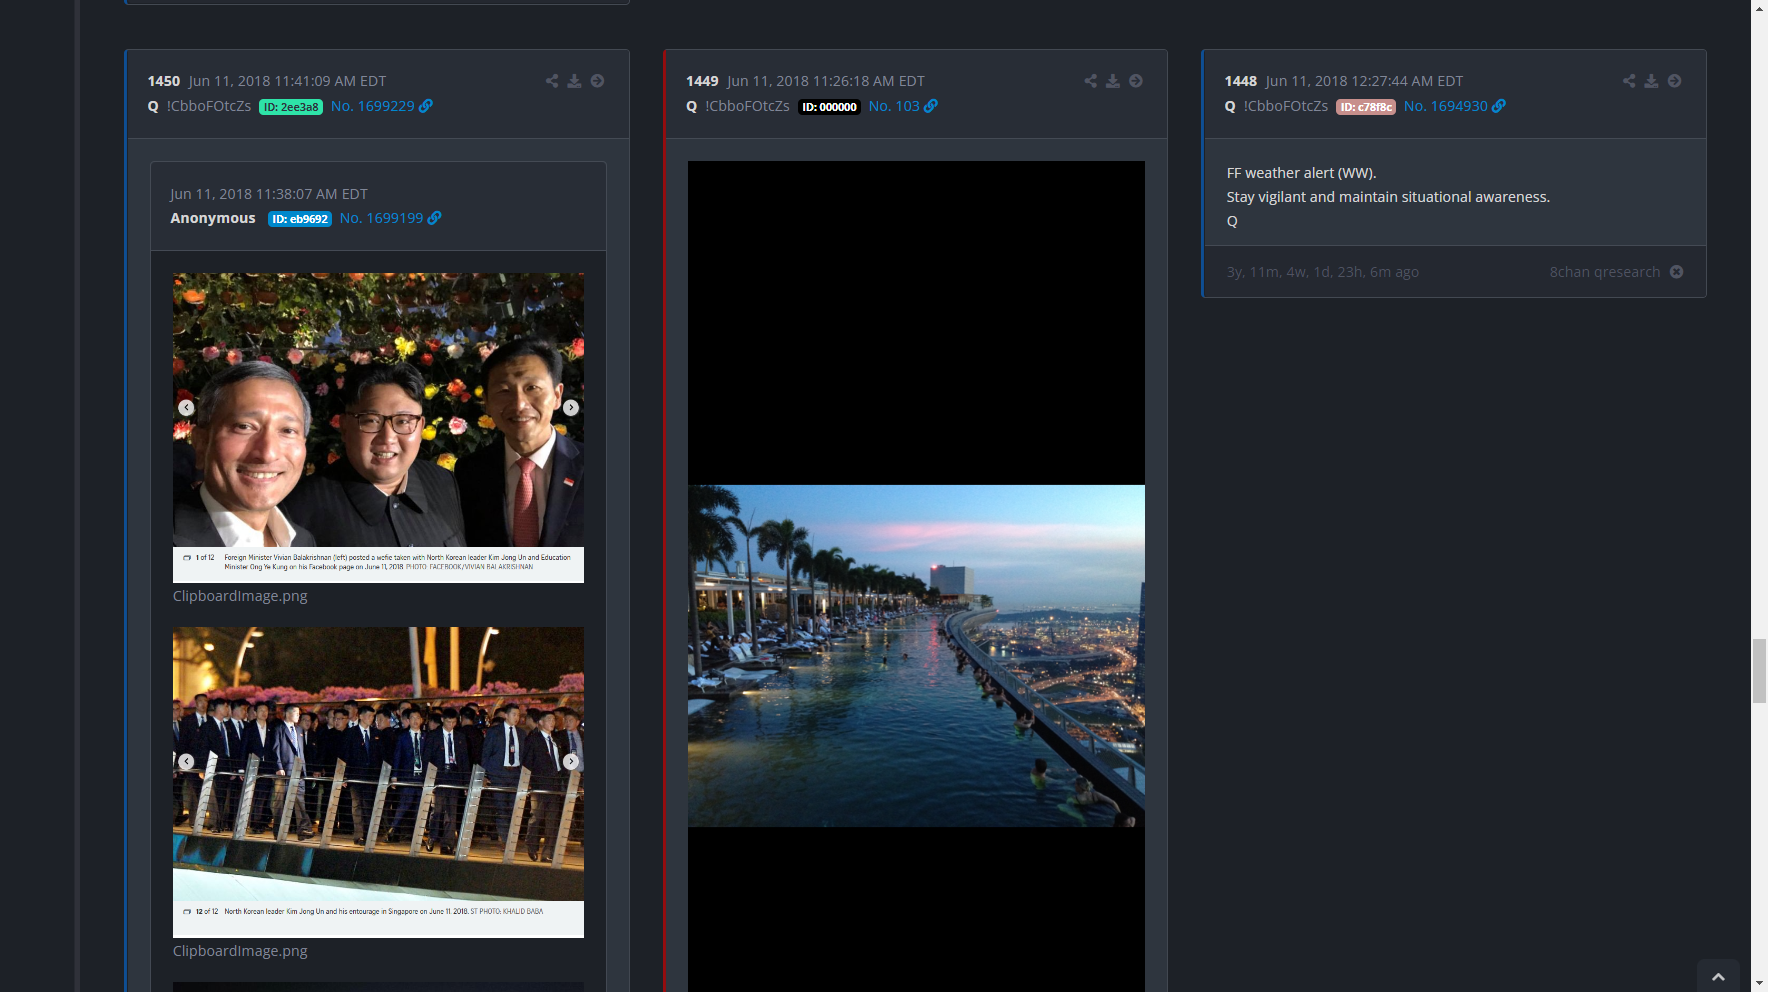Open link No. 103
This screenshot has width=1768, height=992.
[x=902, y=106]
